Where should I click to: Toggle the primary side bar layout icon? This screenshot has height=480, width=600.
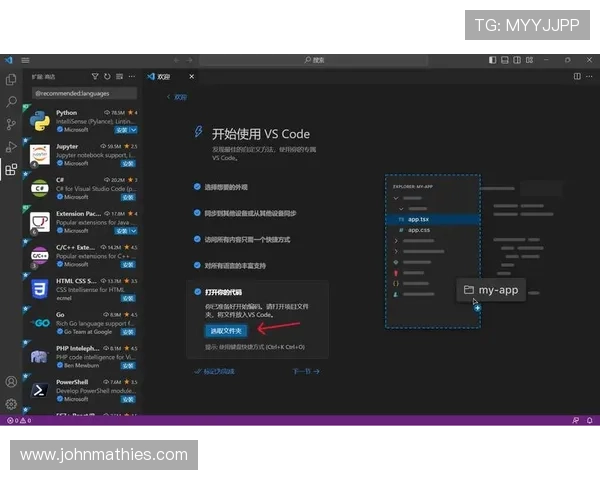[492, 60]
